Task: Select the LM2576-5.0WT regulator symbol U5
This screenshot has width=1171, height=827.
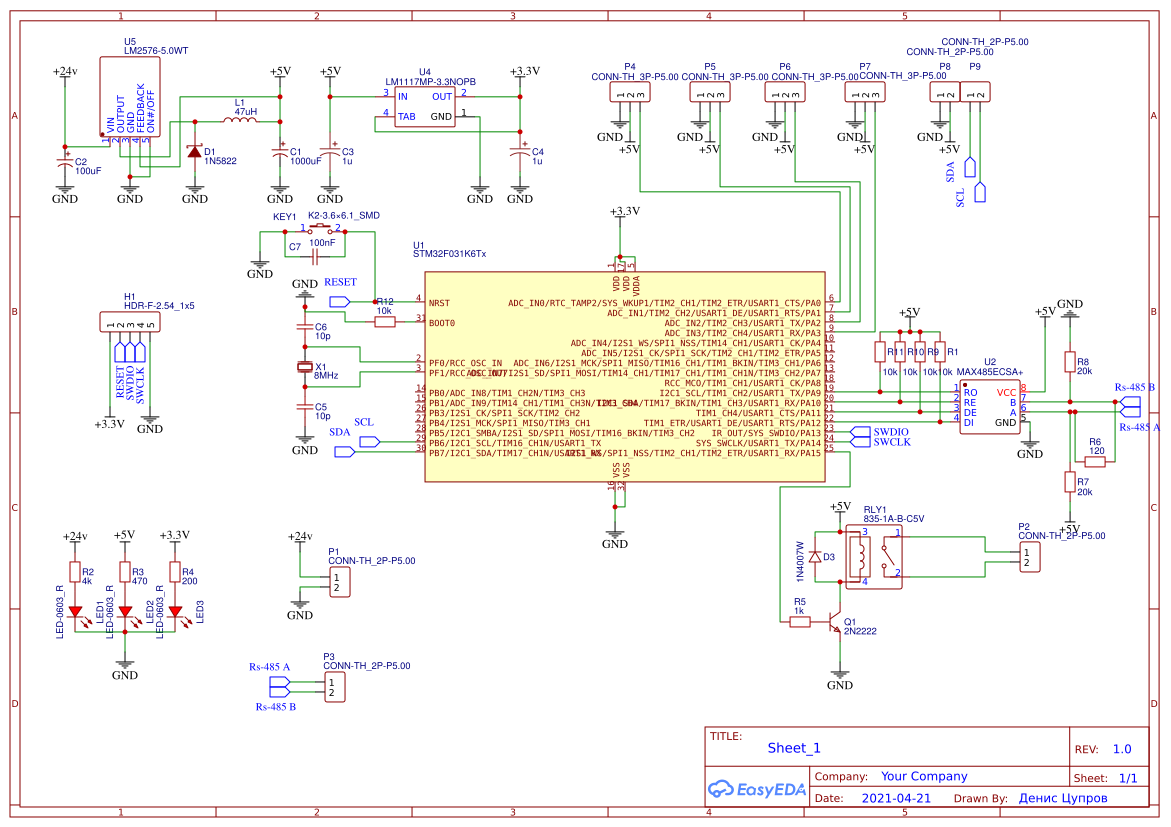Action: [128, 94]
